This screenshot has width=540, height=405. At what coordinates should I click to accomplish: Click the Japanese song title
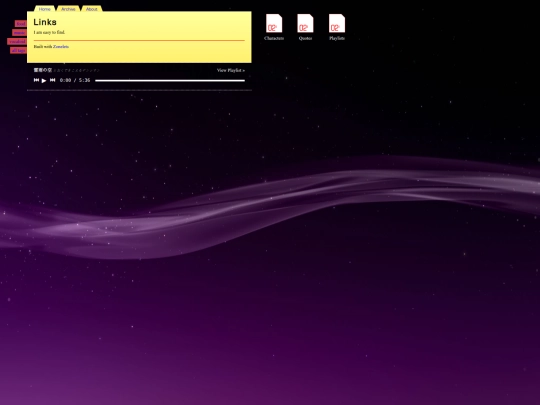[43, 70]
